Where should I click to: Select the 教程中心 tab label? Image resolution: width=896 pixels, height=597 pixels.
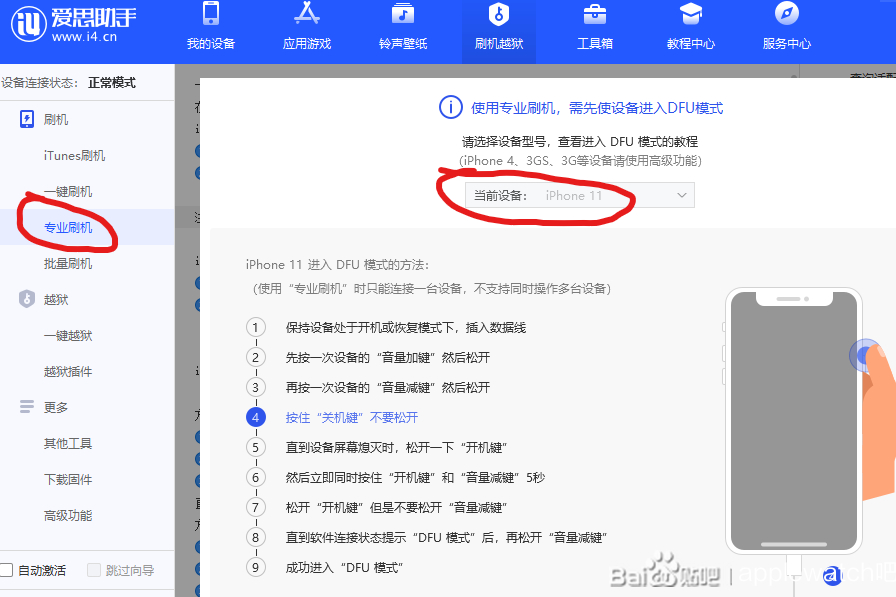tap(691, 43)
